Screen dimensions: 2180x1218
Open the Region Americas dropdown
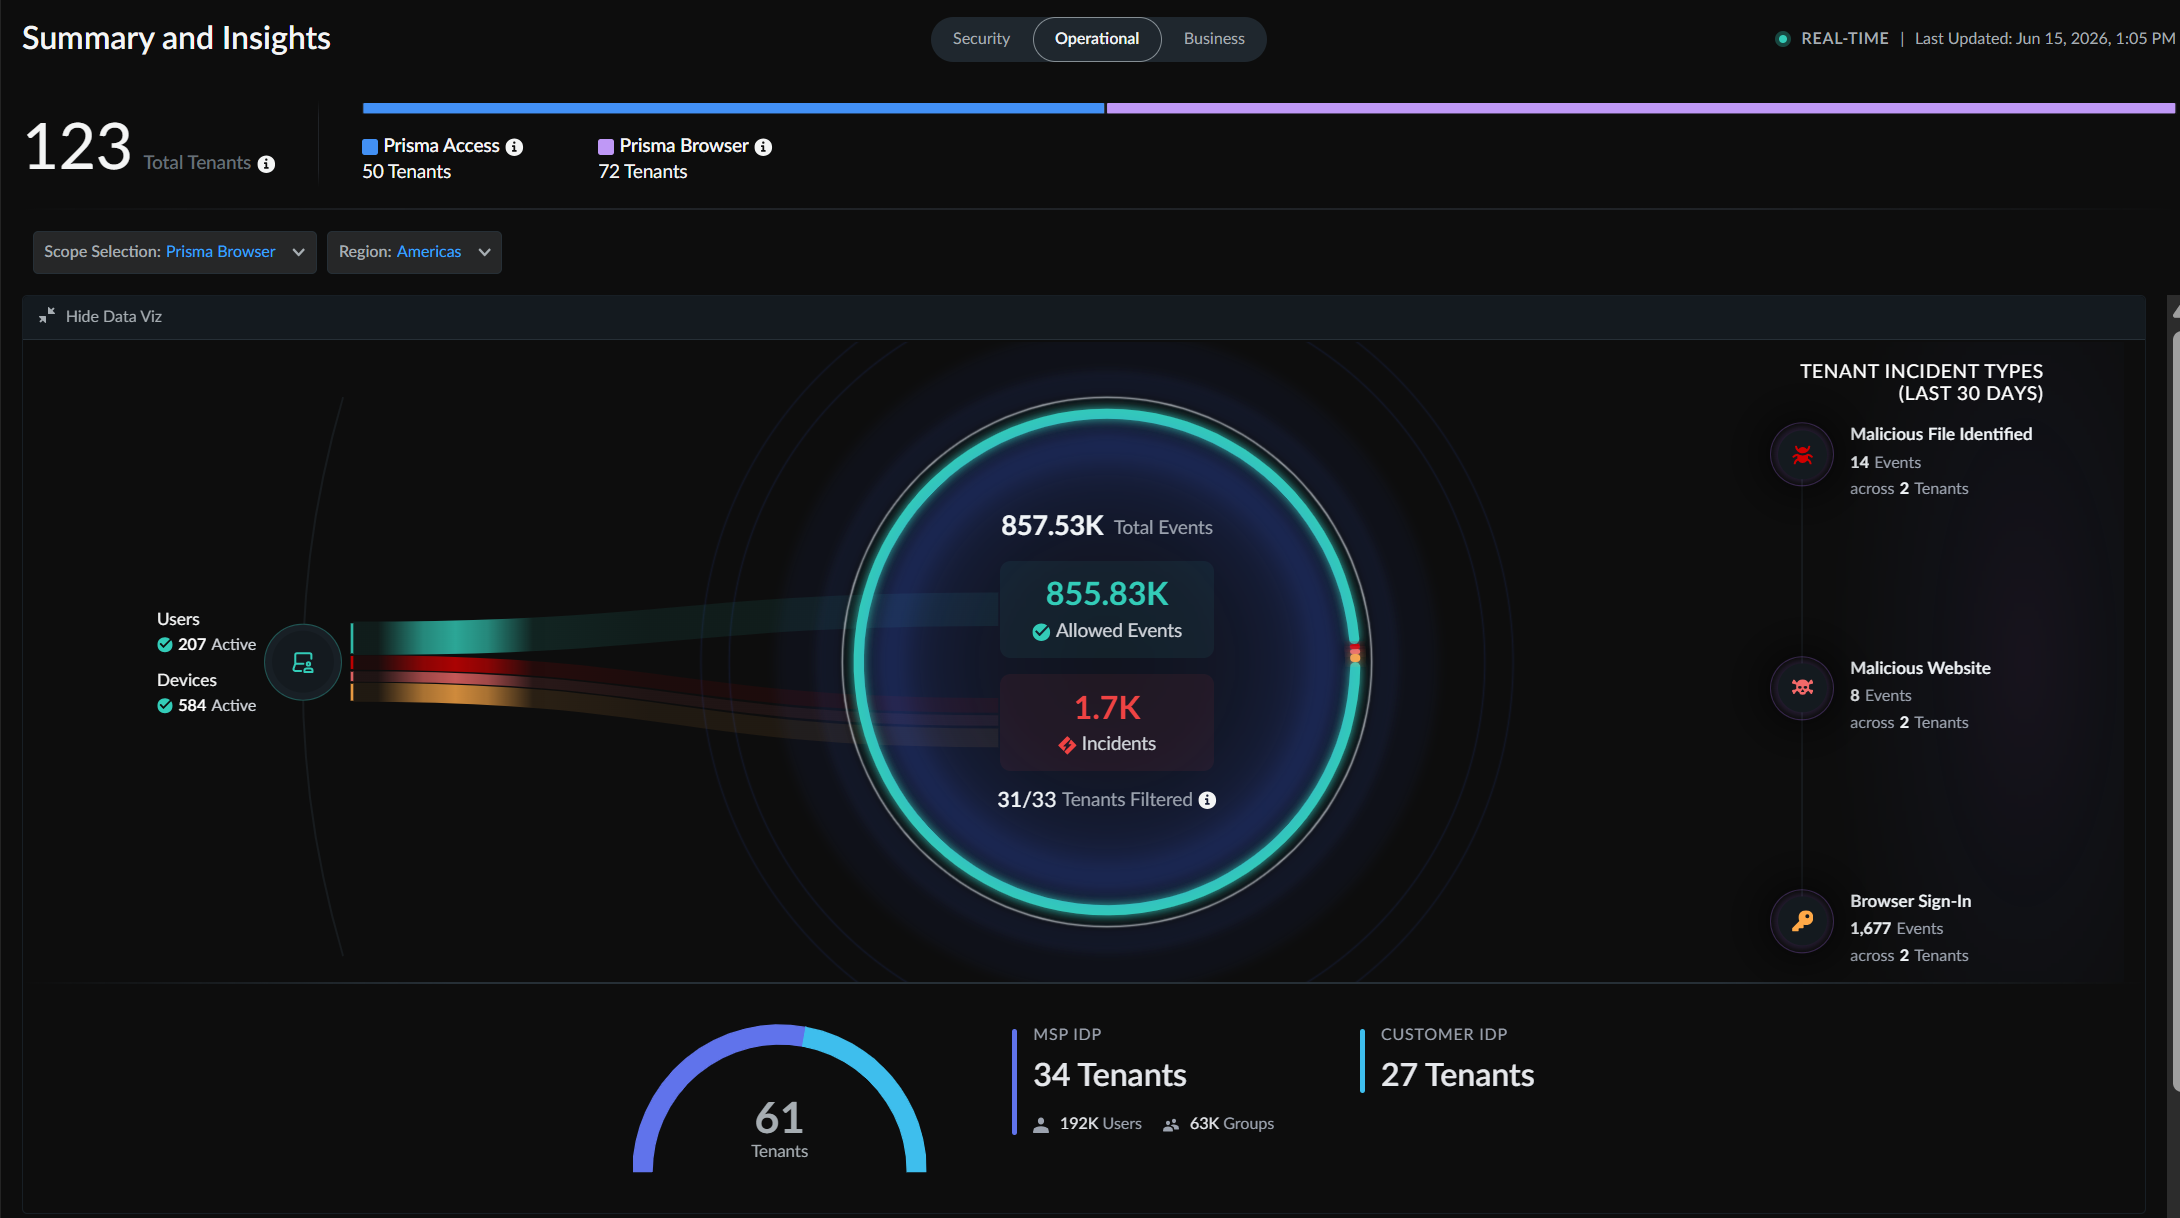point(414,252)
